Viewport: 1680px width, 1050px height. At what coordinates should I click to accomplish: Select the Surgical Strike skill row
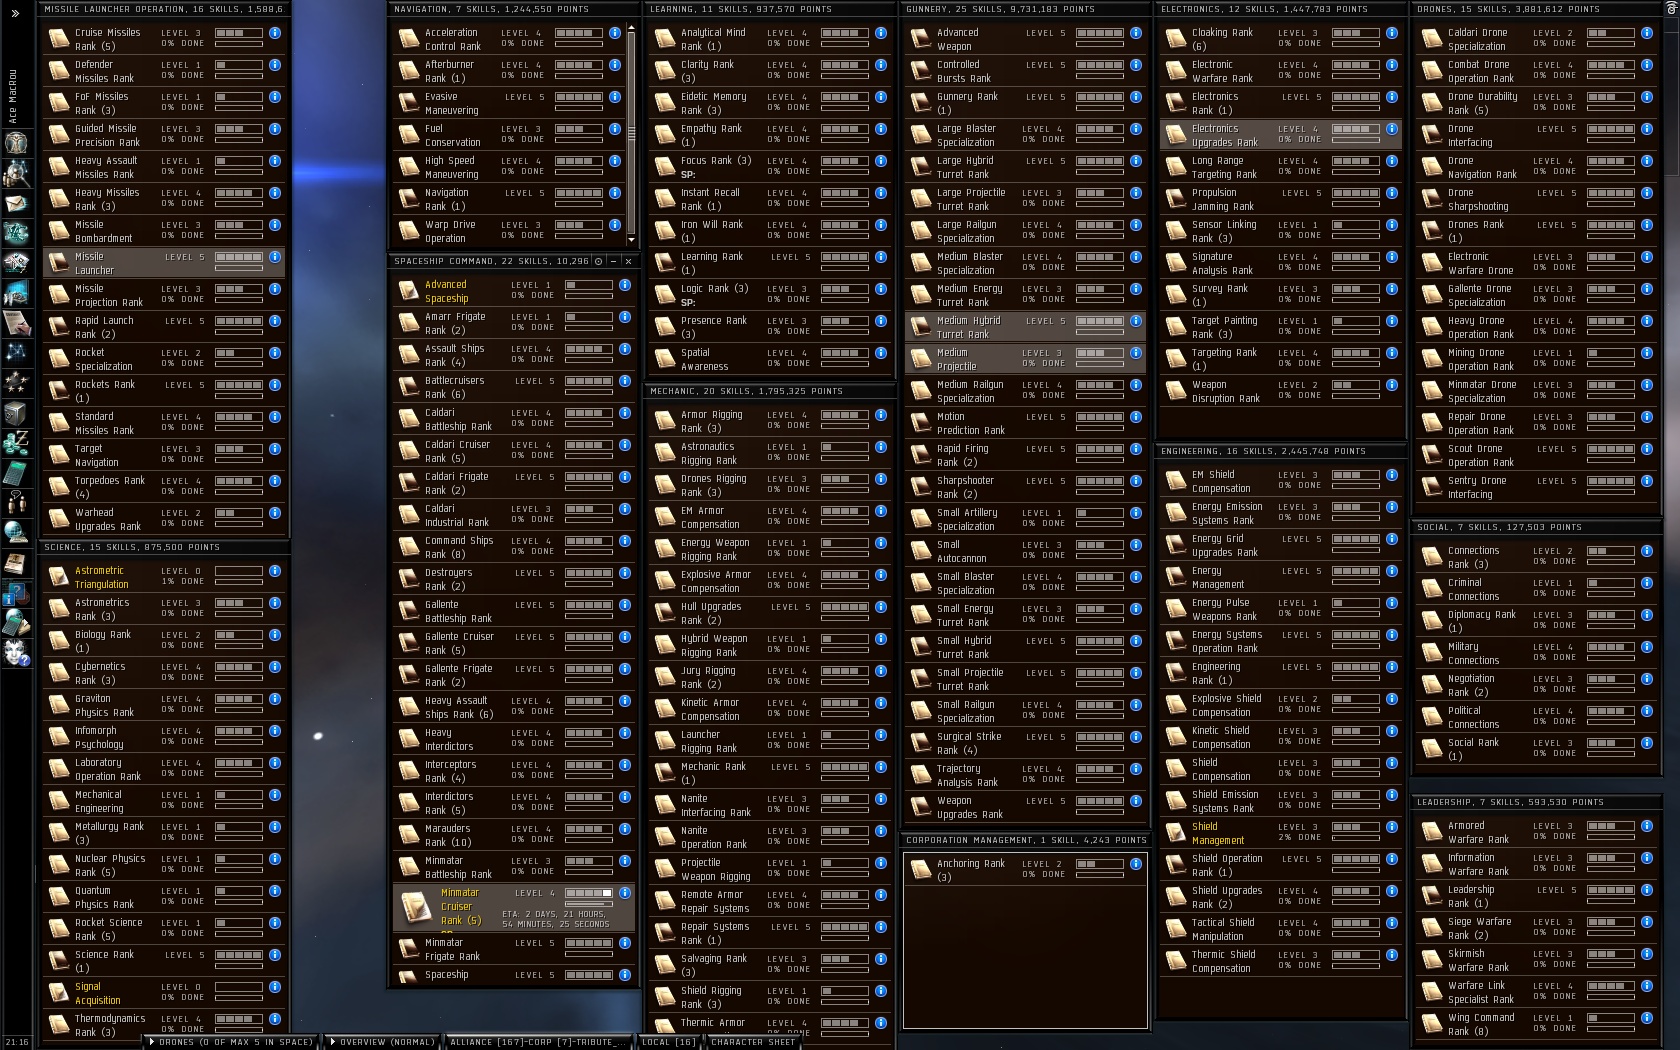(x=1025, y=743)
